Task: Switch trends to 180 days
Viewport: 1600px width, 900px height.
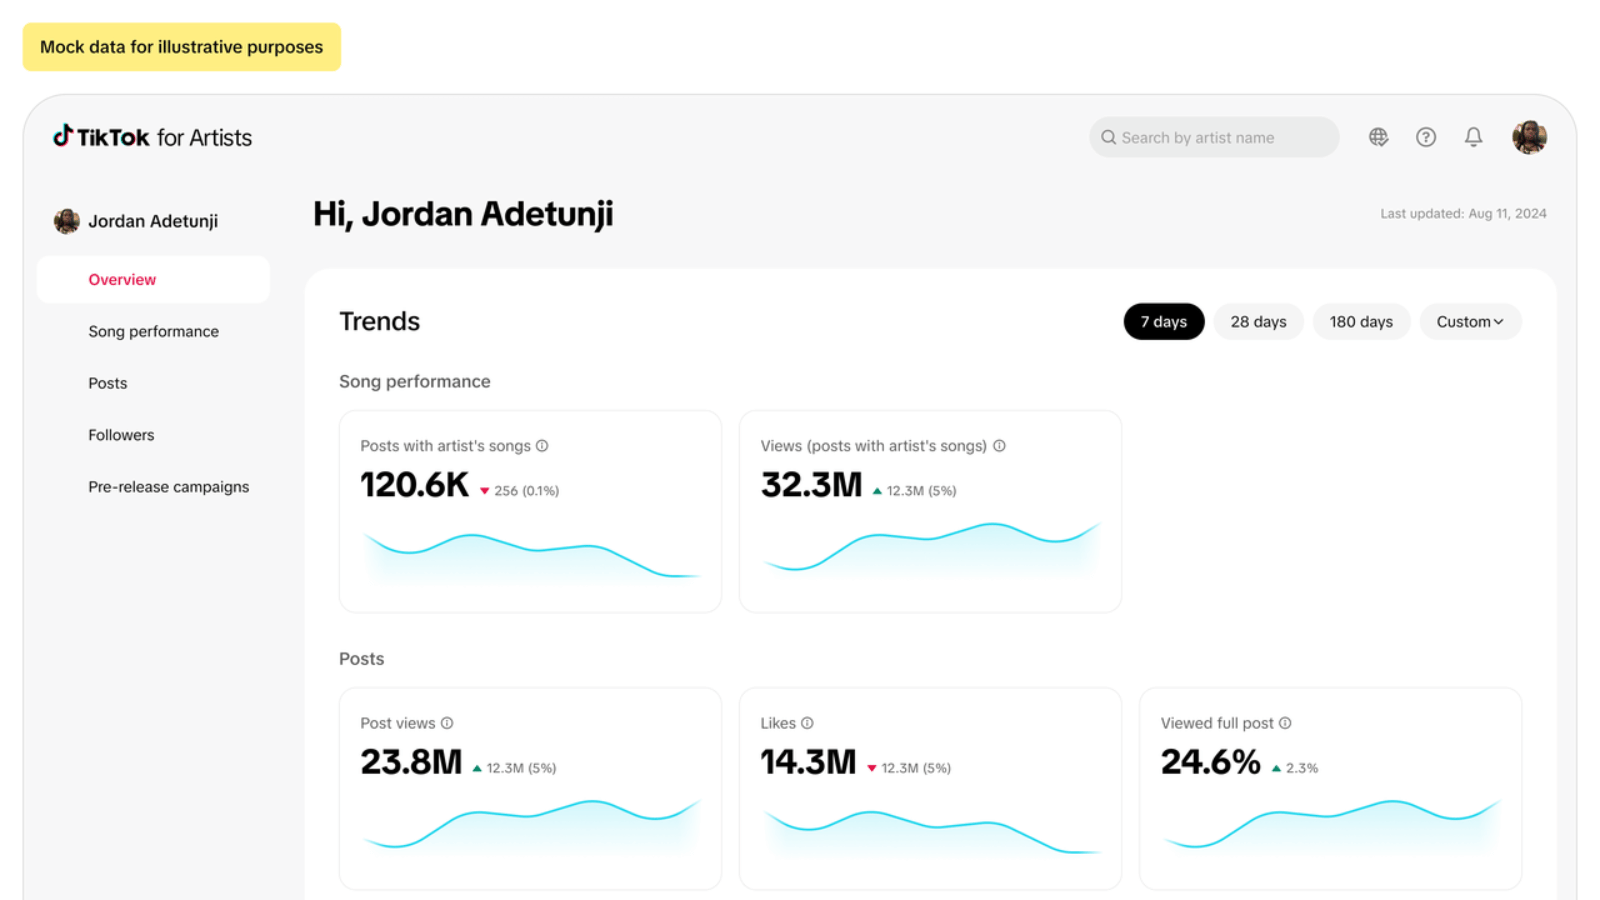Action: click(x=1360, y=322)
